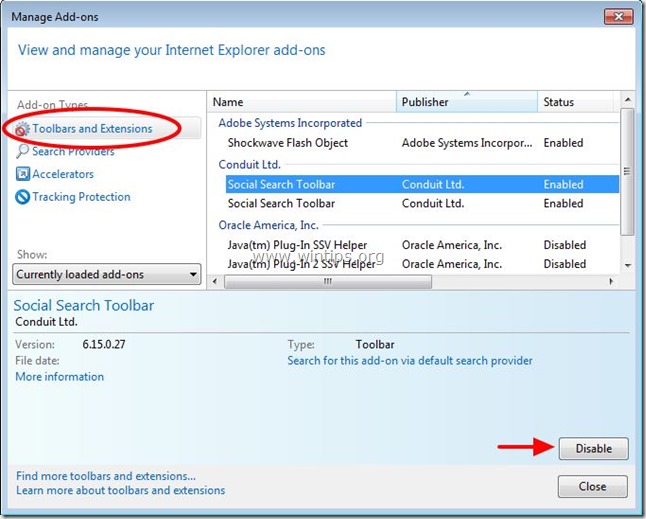
Task: Click the Oracle America, Inc. group header
Action: (268, 225)
